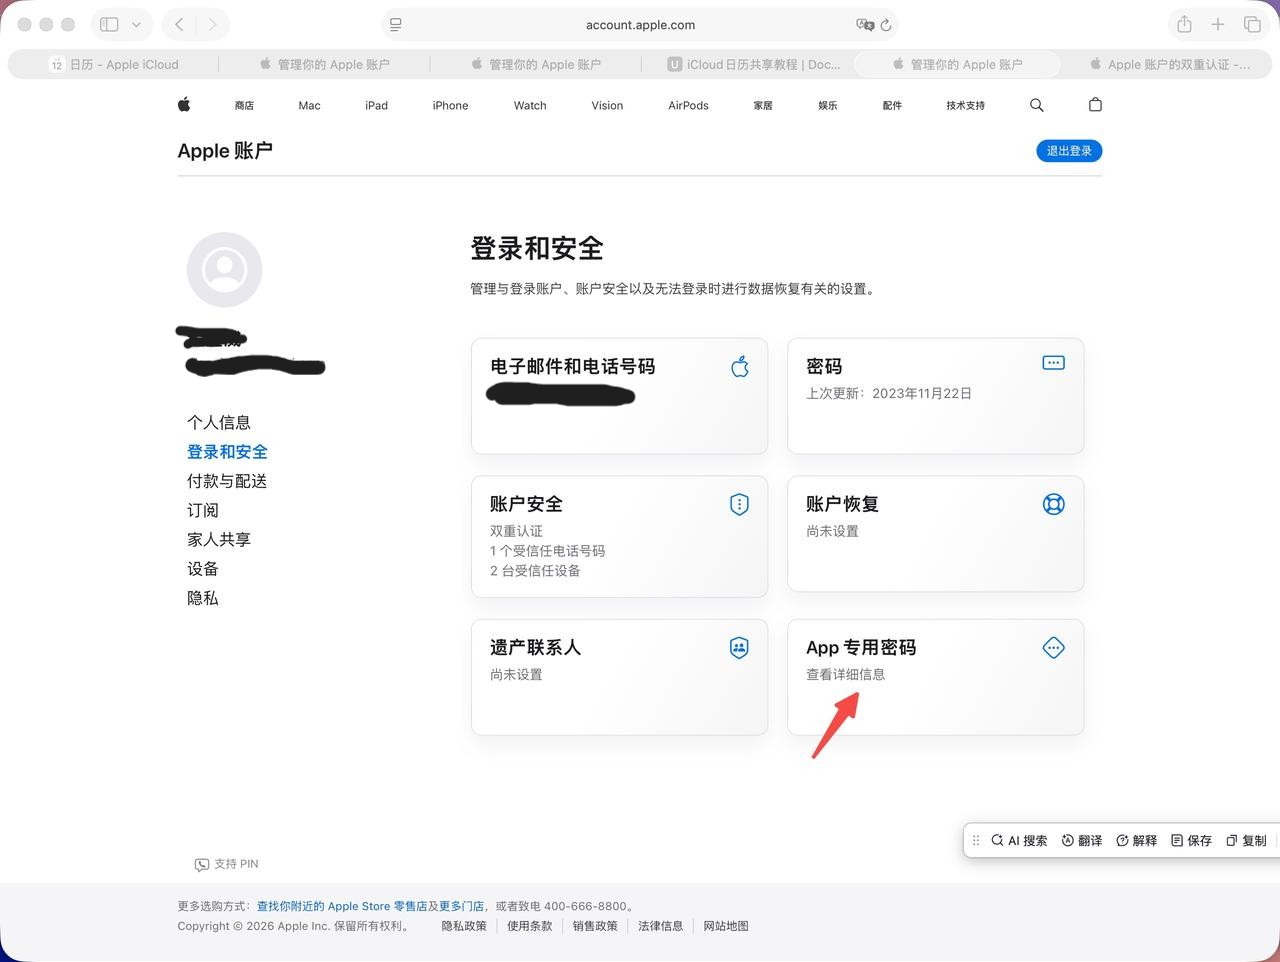Open the 使用条款 footer link
The width and height of the screenshot is (1280, 962).
[530, 926]
